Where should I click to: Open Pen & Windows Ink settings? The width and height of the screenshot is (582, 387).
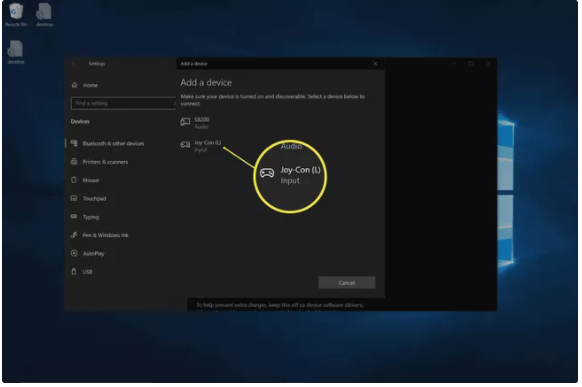105,235
